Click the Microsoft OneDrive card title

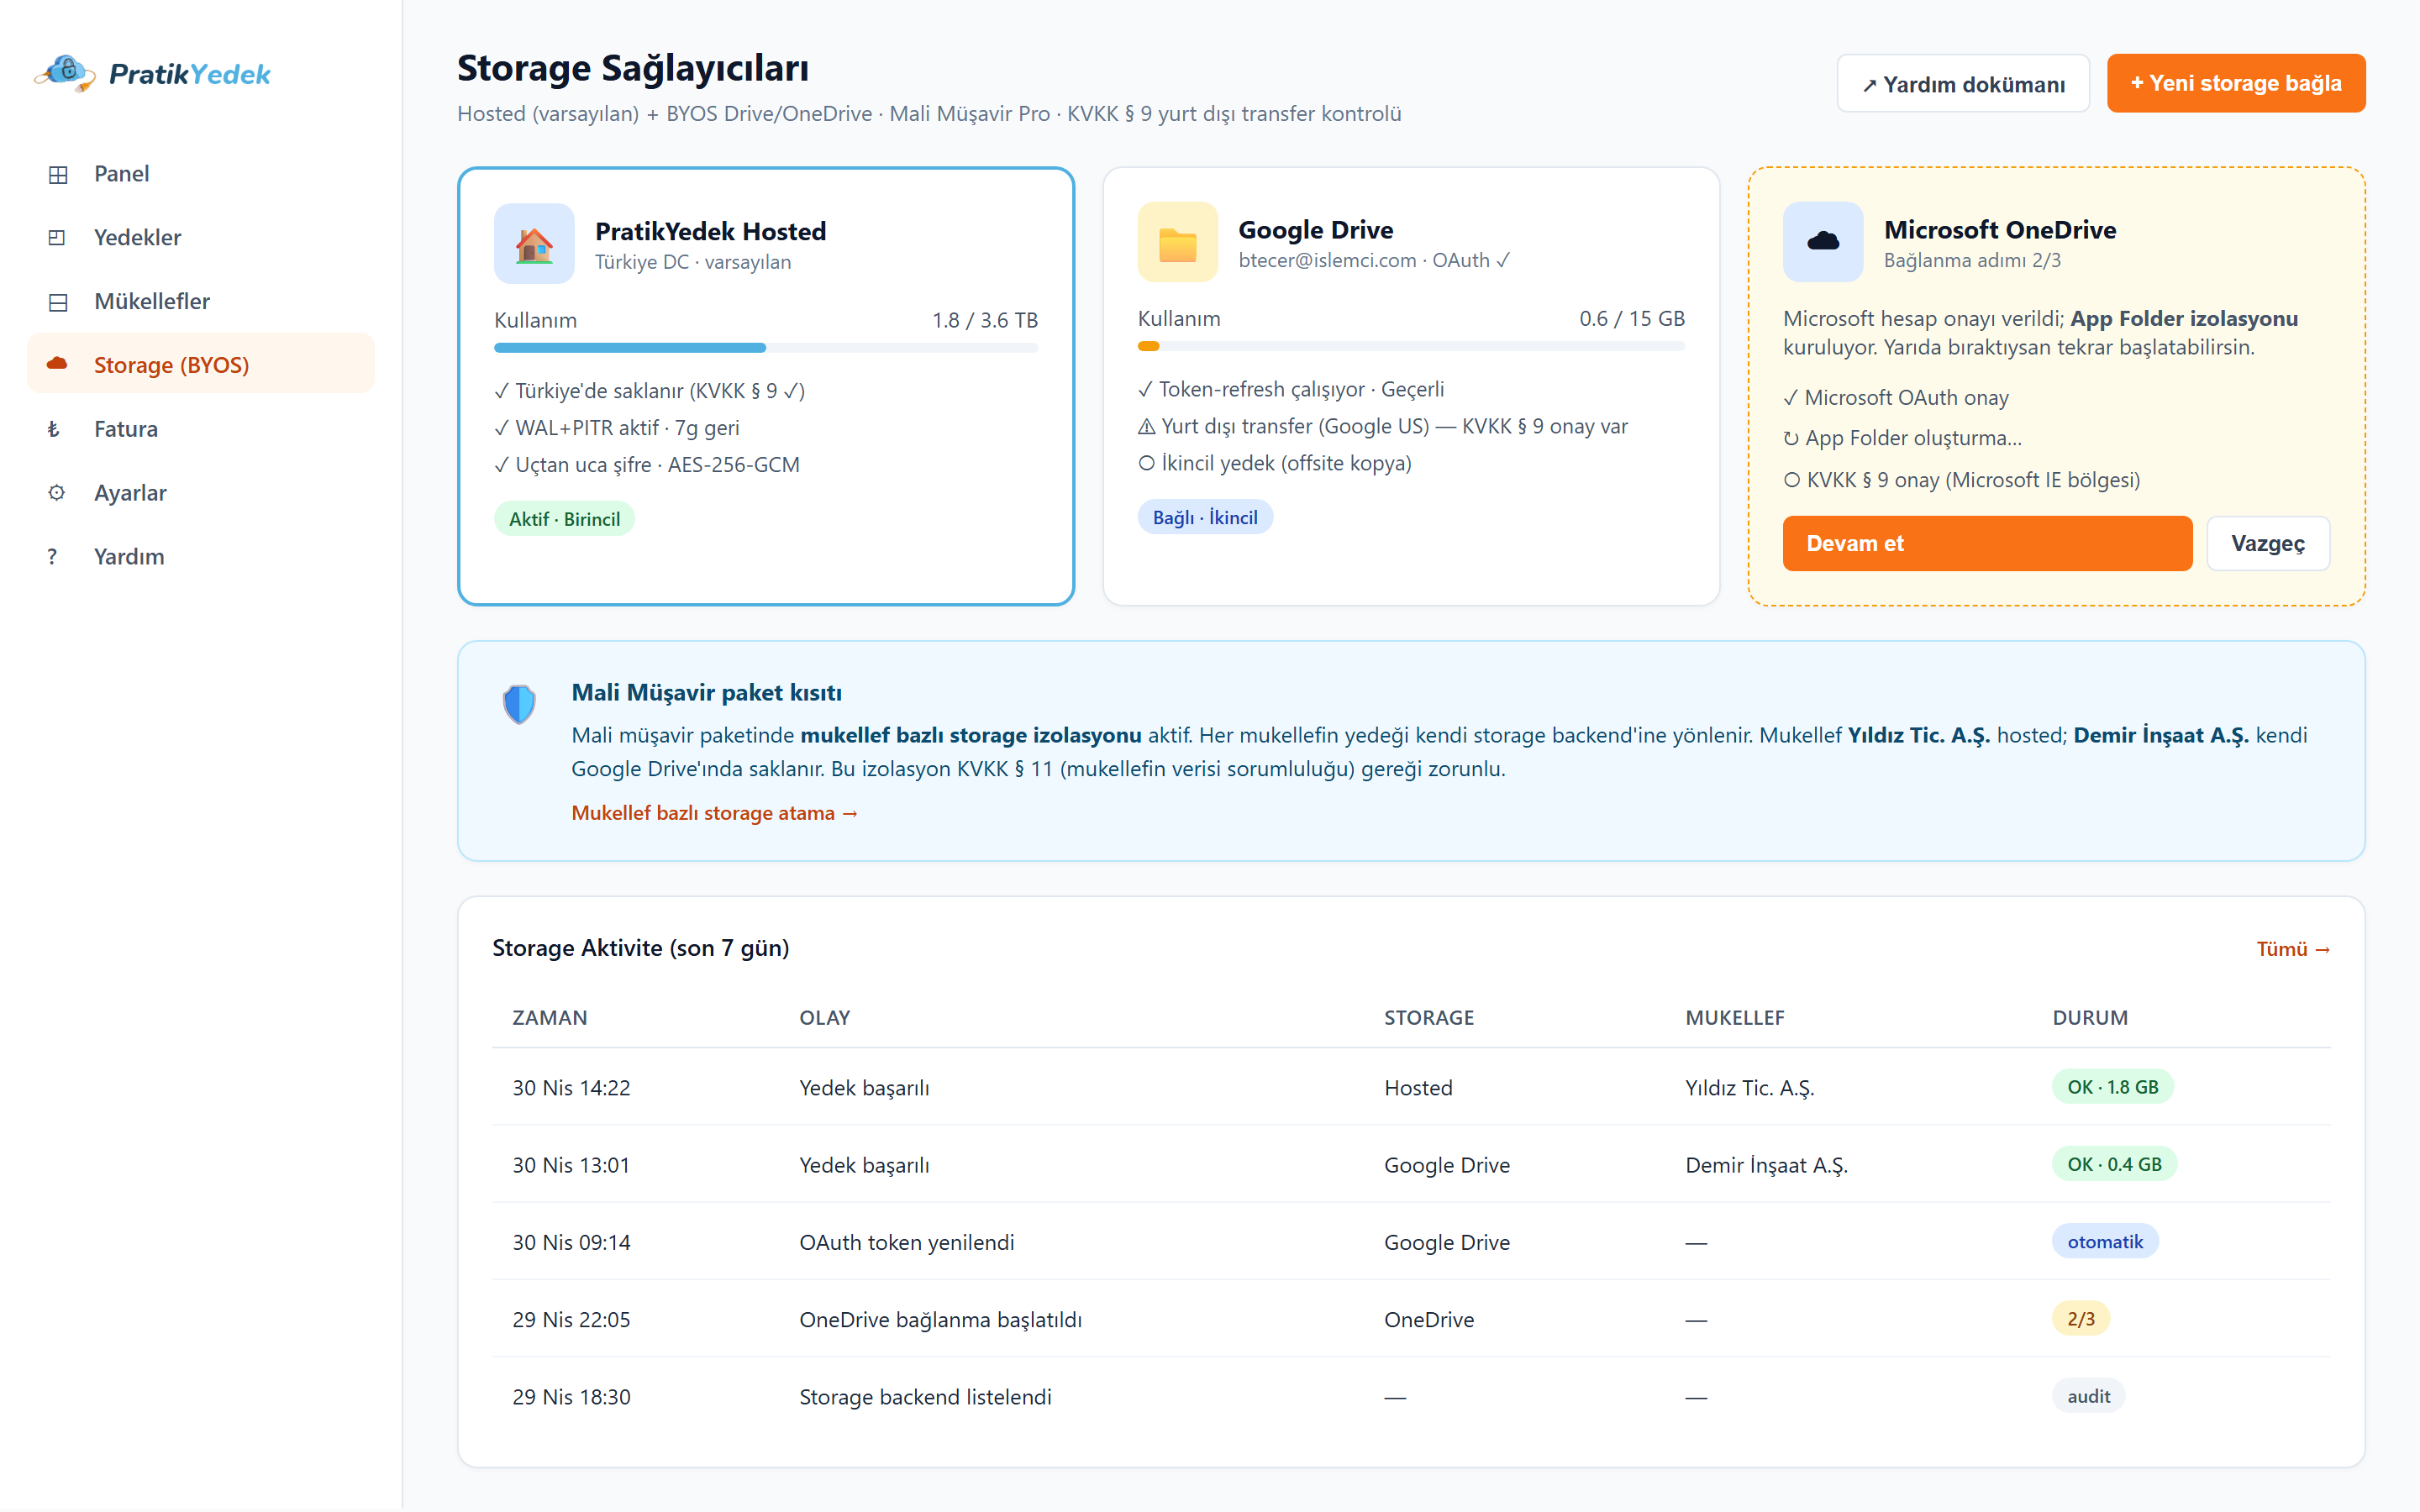tap(1999, 230)
